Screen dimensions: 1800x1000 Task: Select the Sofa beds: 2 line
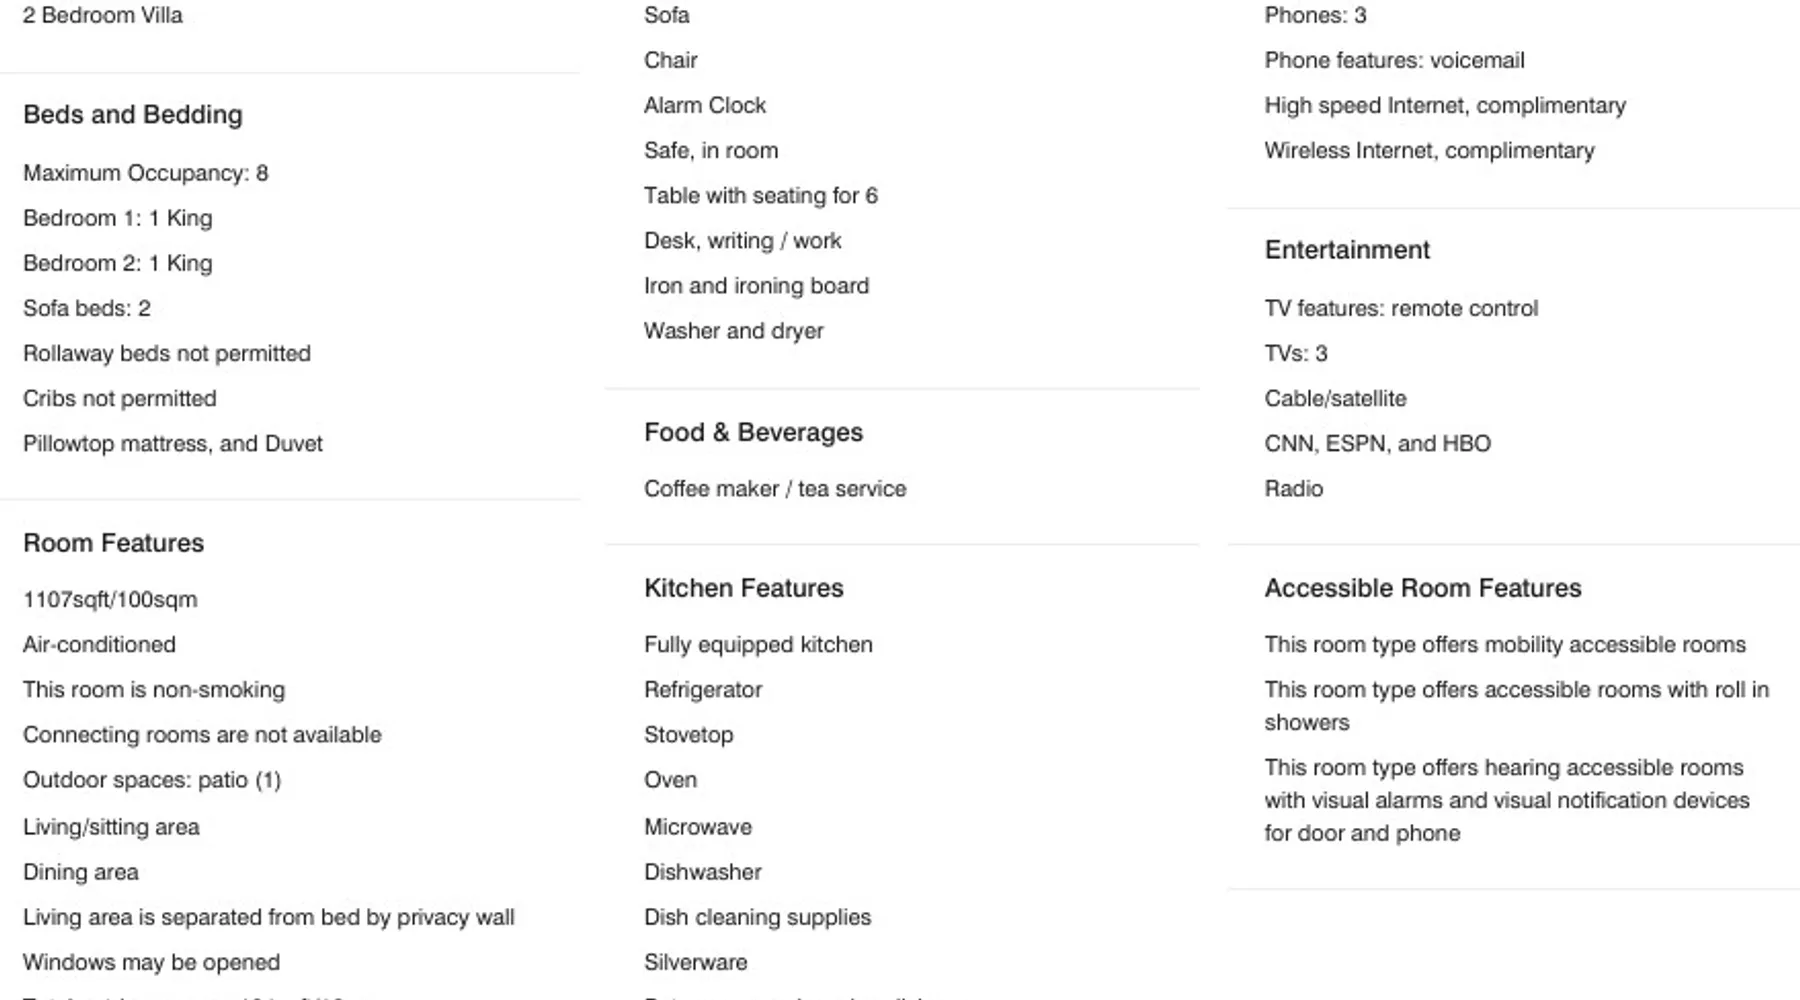(x=87, y=308)
